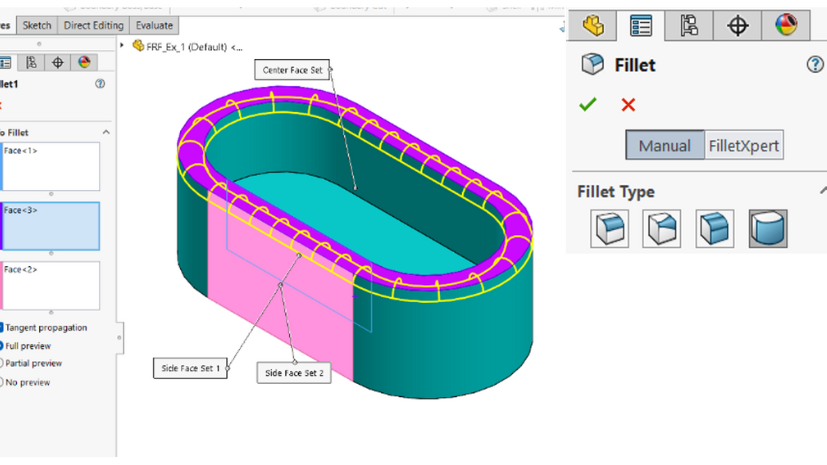
Task: Pick the Variable Size Fillet type icon
Action: coord(662,229)
